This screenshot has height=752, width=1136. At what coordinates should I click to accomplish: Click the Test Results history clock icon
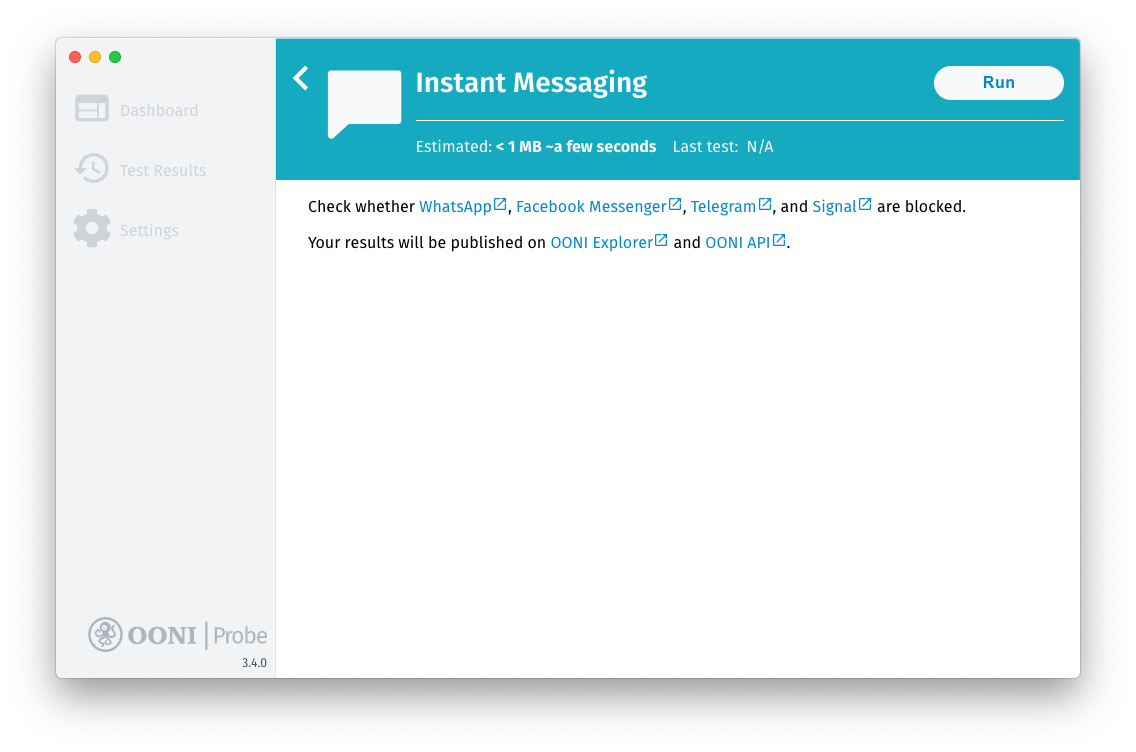pos(92,169)
